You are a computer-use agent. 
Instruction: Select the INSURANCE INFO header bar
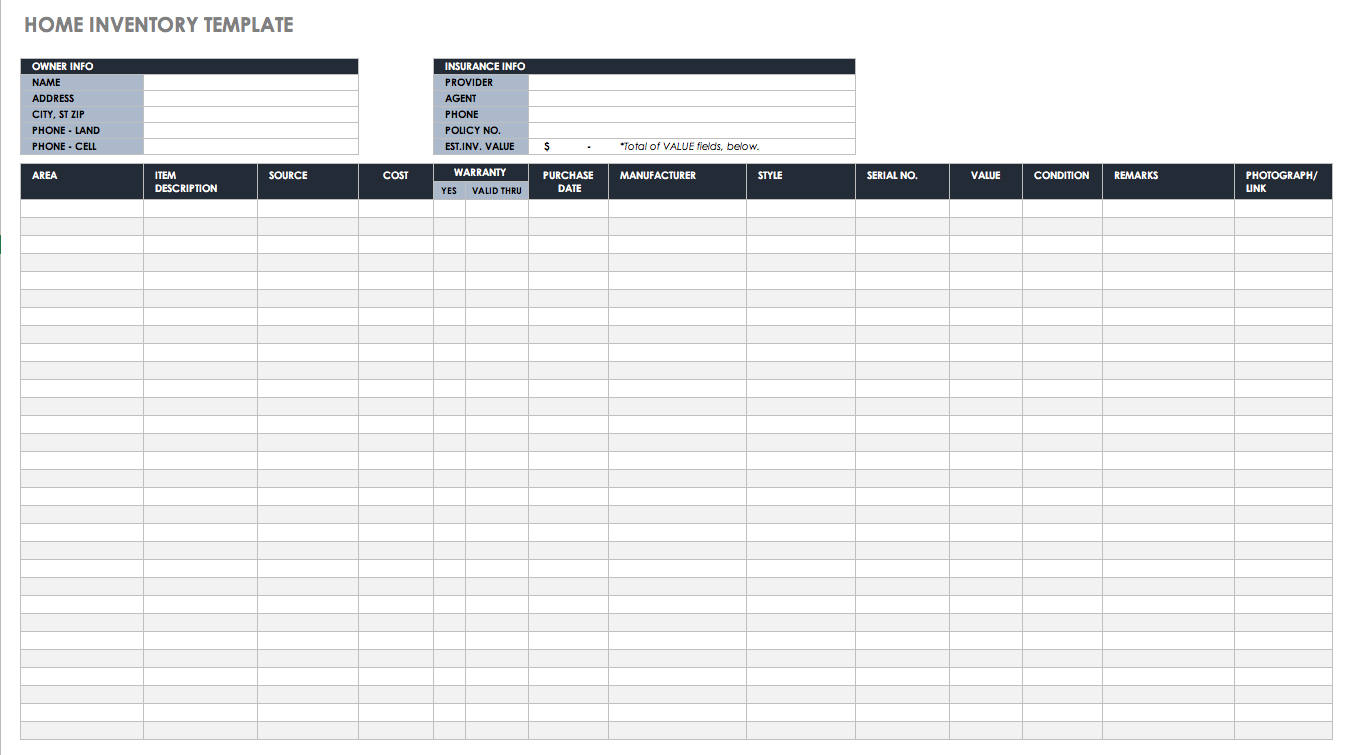tap(643, 66)
